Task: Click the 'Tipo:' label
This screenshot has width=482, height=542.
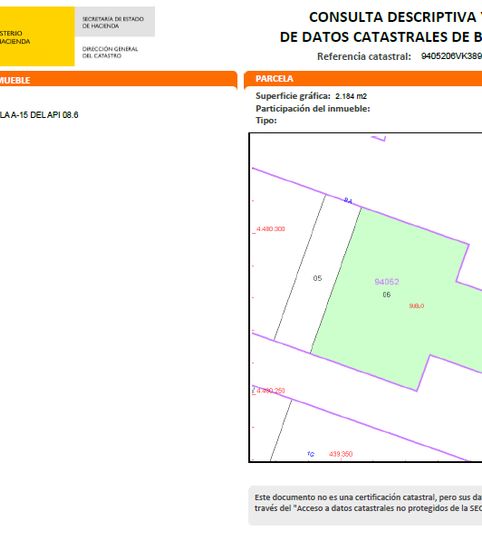Action: pyautogui.click(x=266, y=120)
